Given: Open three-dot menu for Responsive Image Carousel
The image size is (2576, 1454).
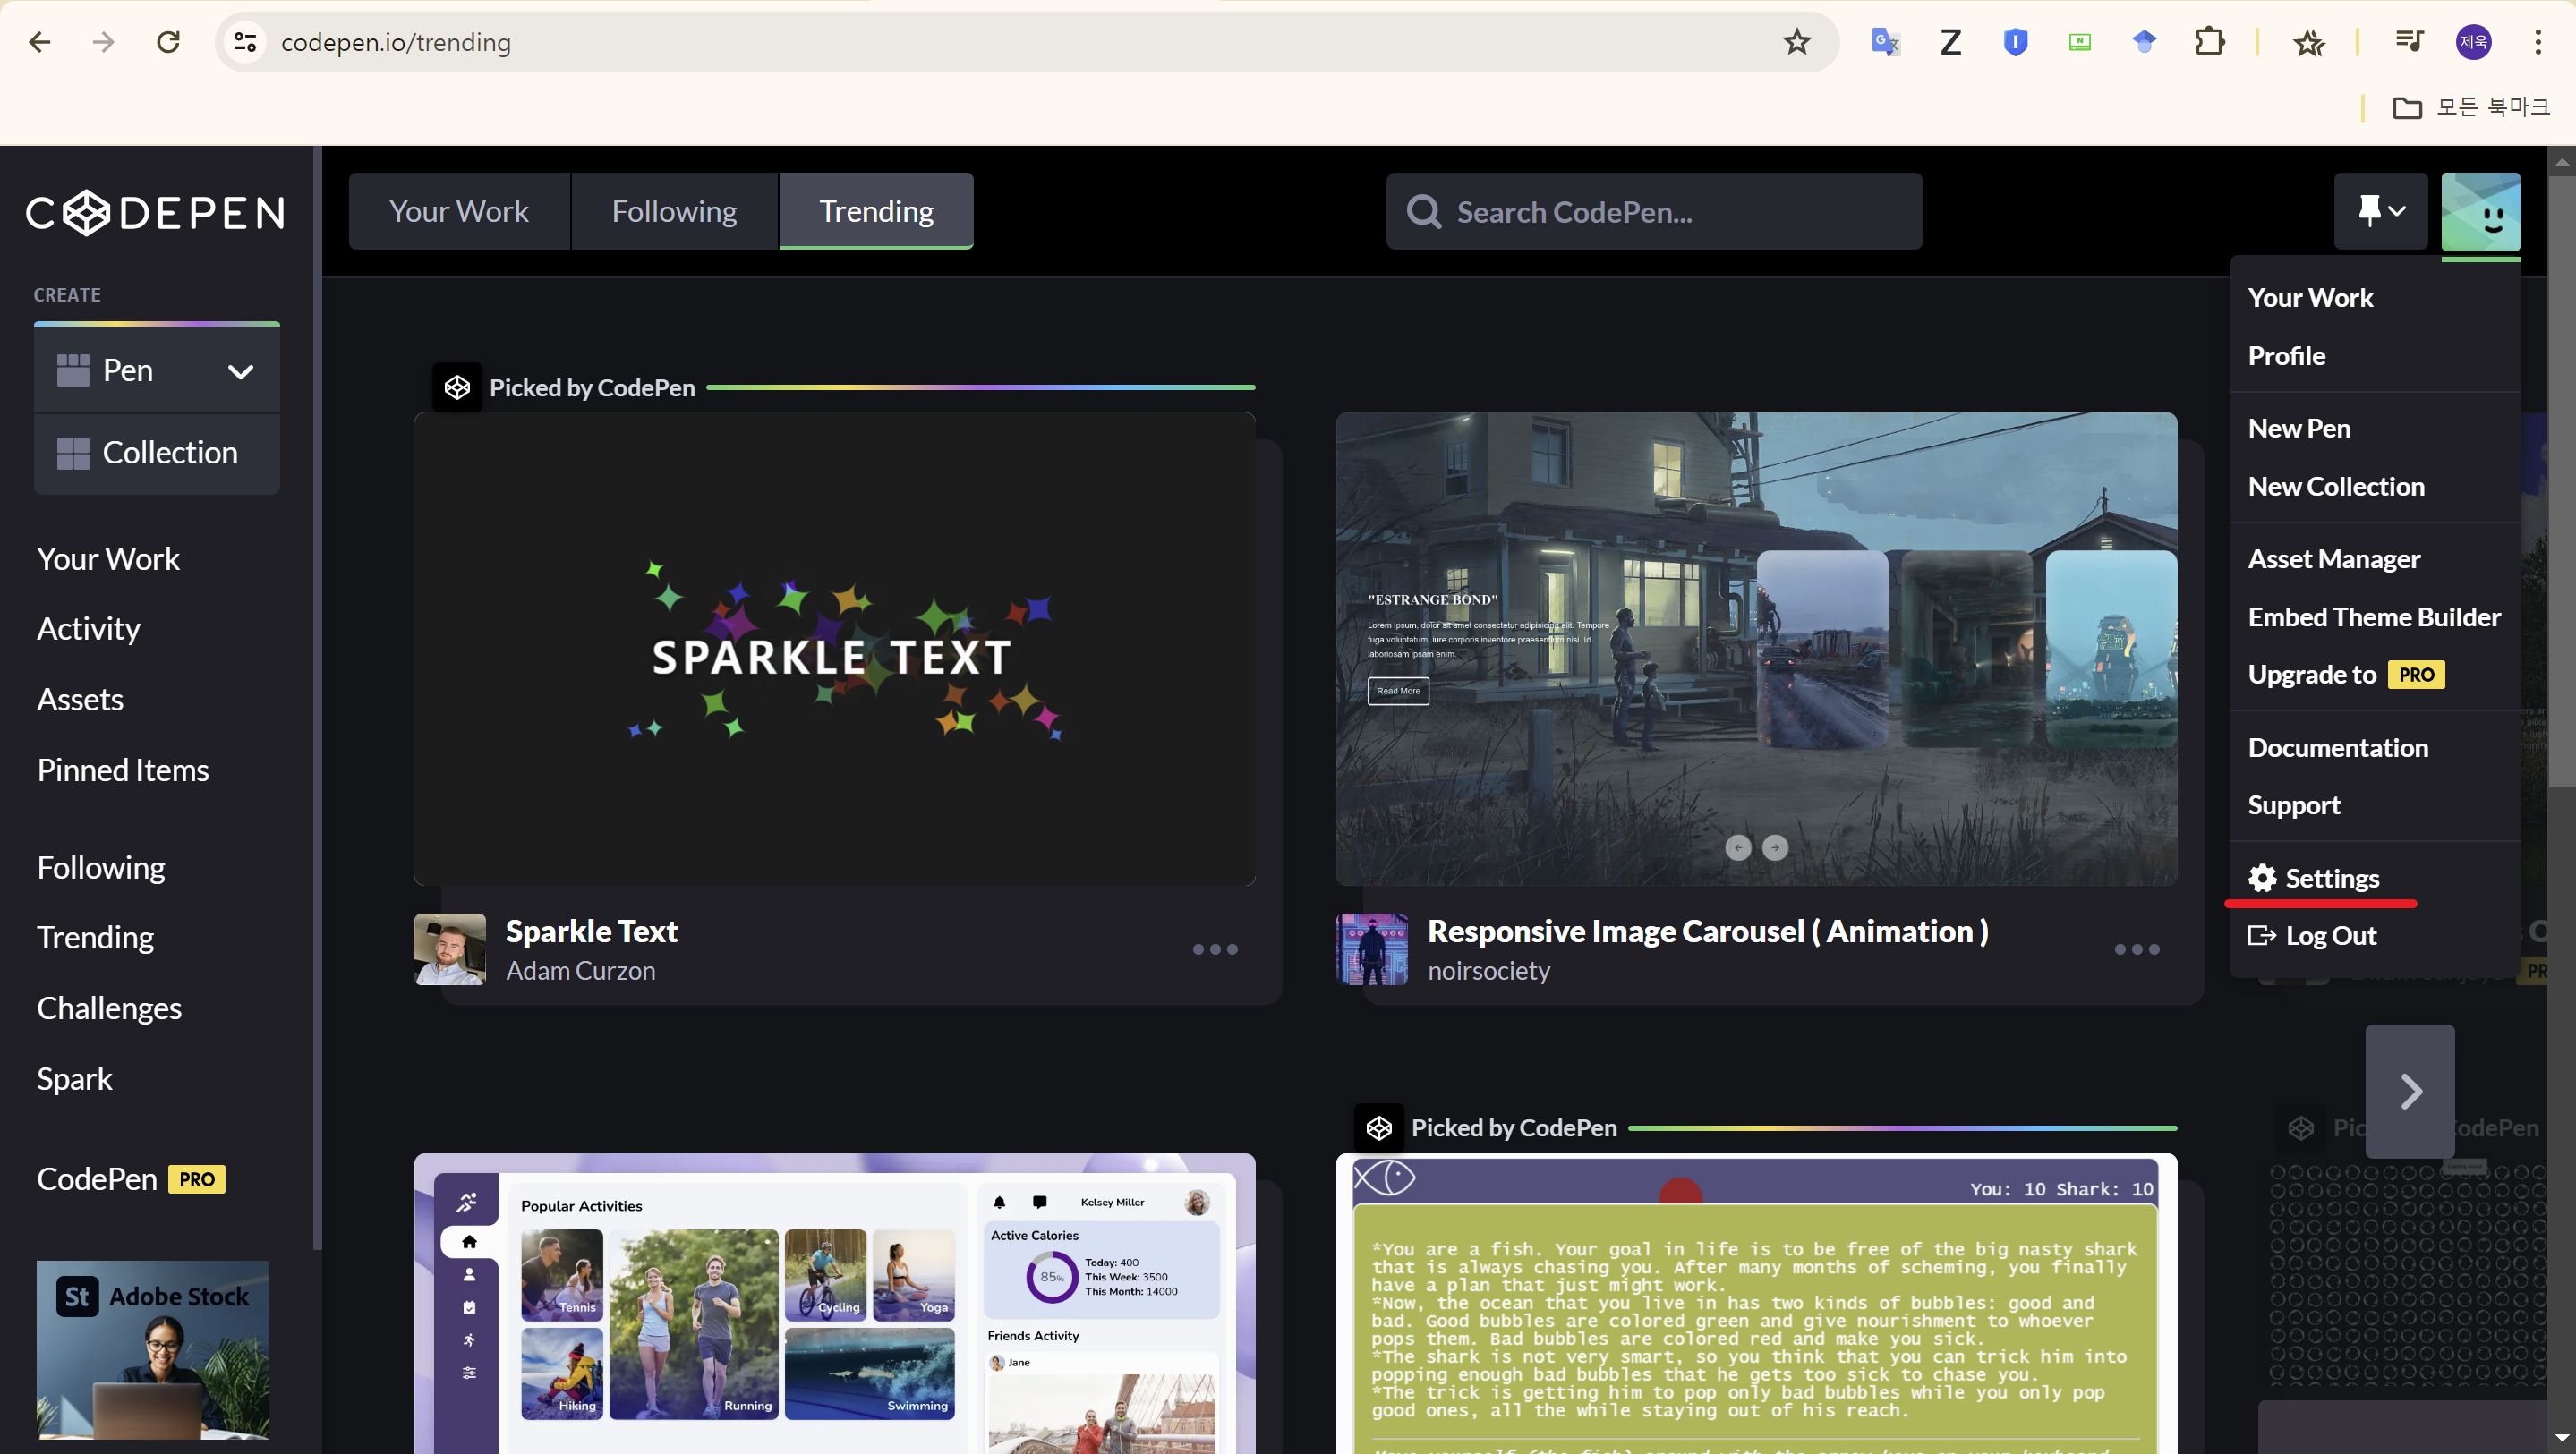Looking at the screenshot, I should coord(2137,949).
